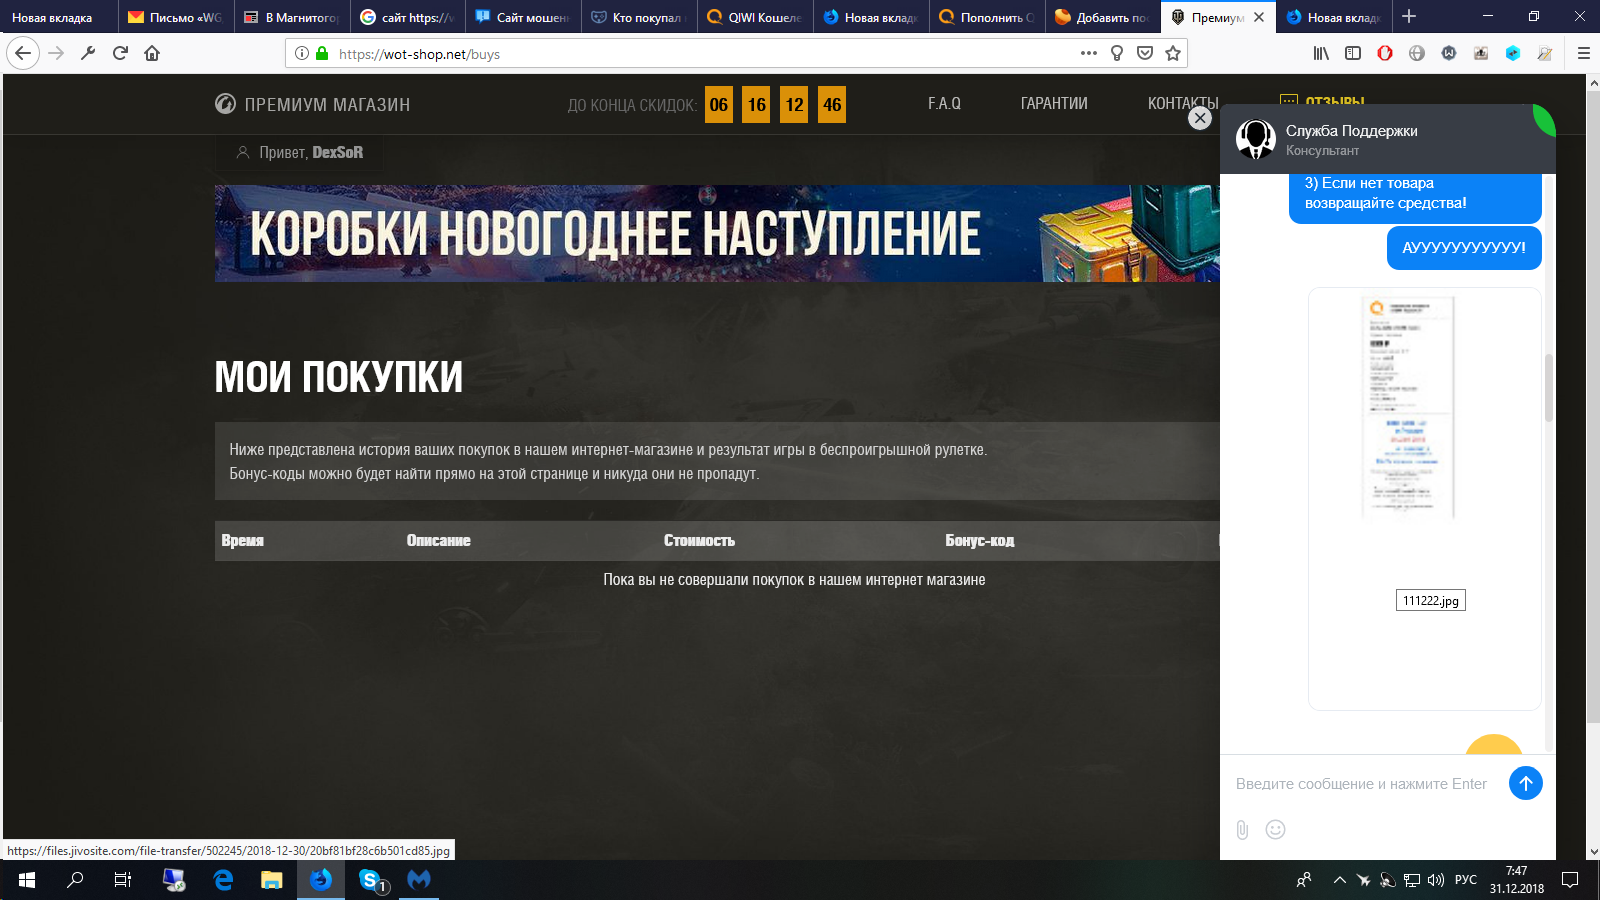Attach a file with the paperclip icon

tap(1242, 829)
